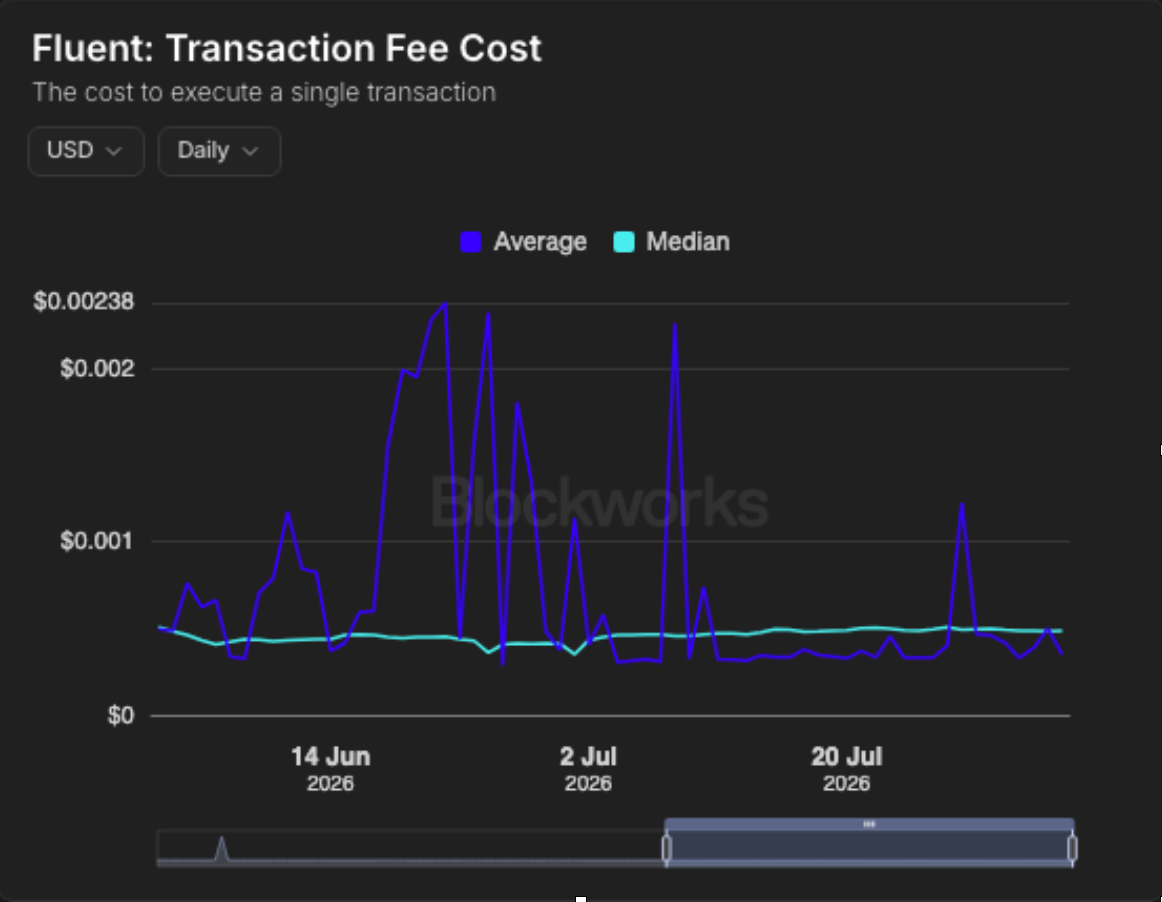Open the Daily interval dropdown
Viewport: 1162px width, 902px height.
pyautogui.click(x=219, y=151)
